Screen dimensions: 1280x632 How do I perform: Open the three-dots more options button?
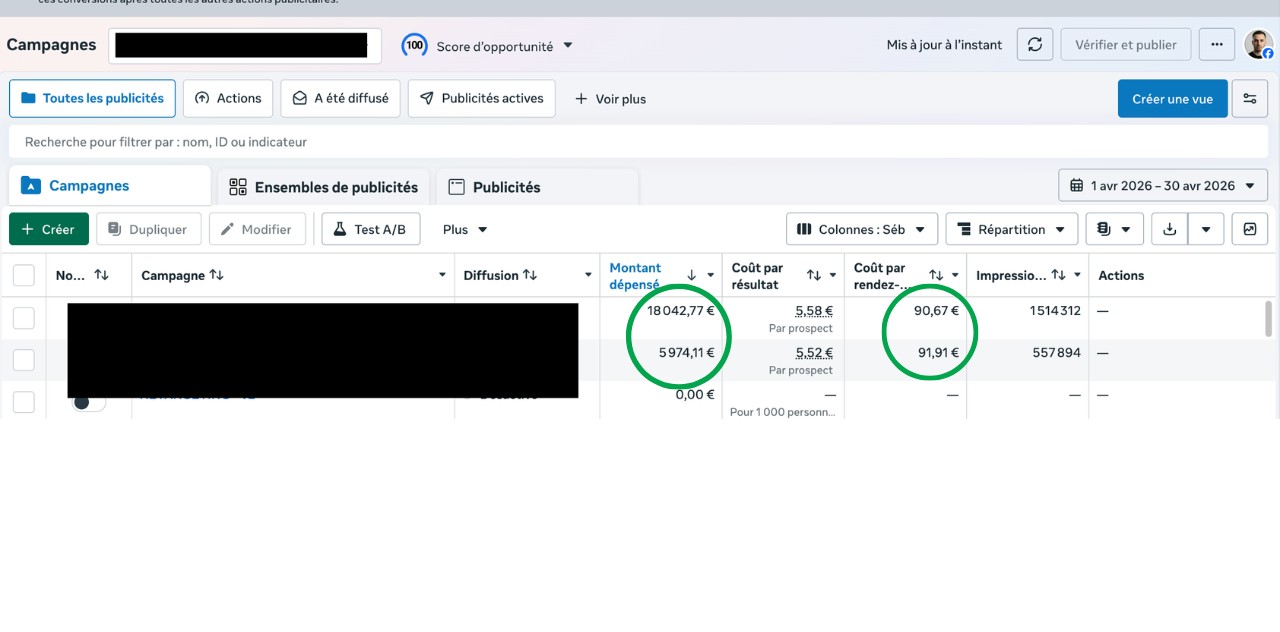pos(1217,44)
